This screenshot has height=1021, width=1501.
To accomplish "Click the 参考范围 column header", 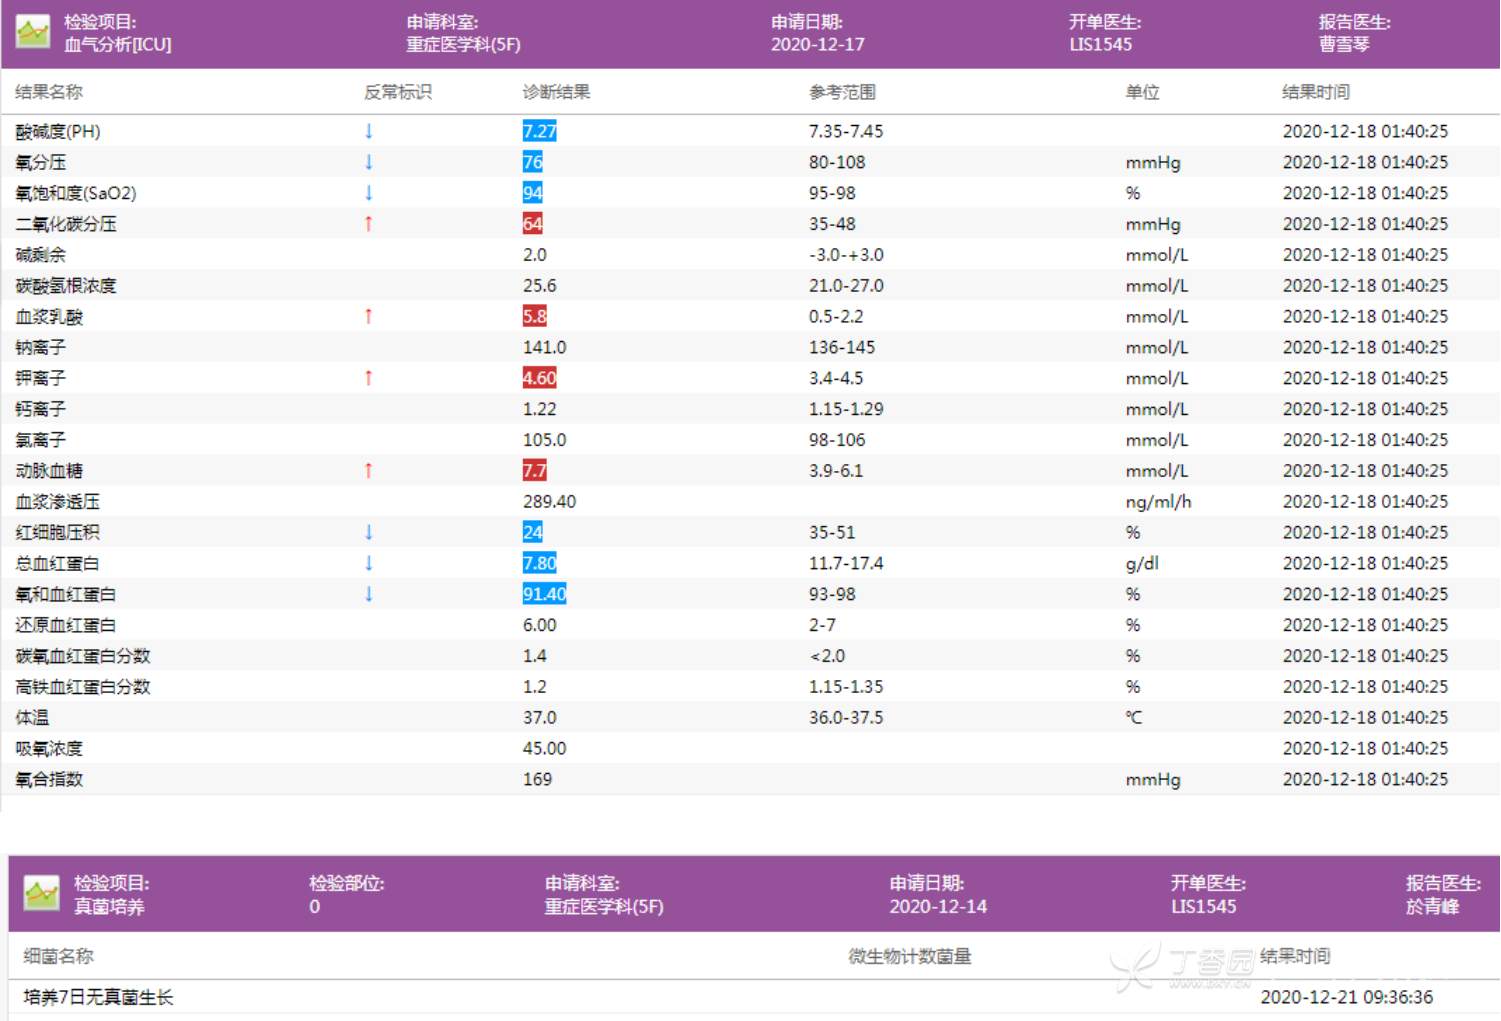I will (842, 92).
